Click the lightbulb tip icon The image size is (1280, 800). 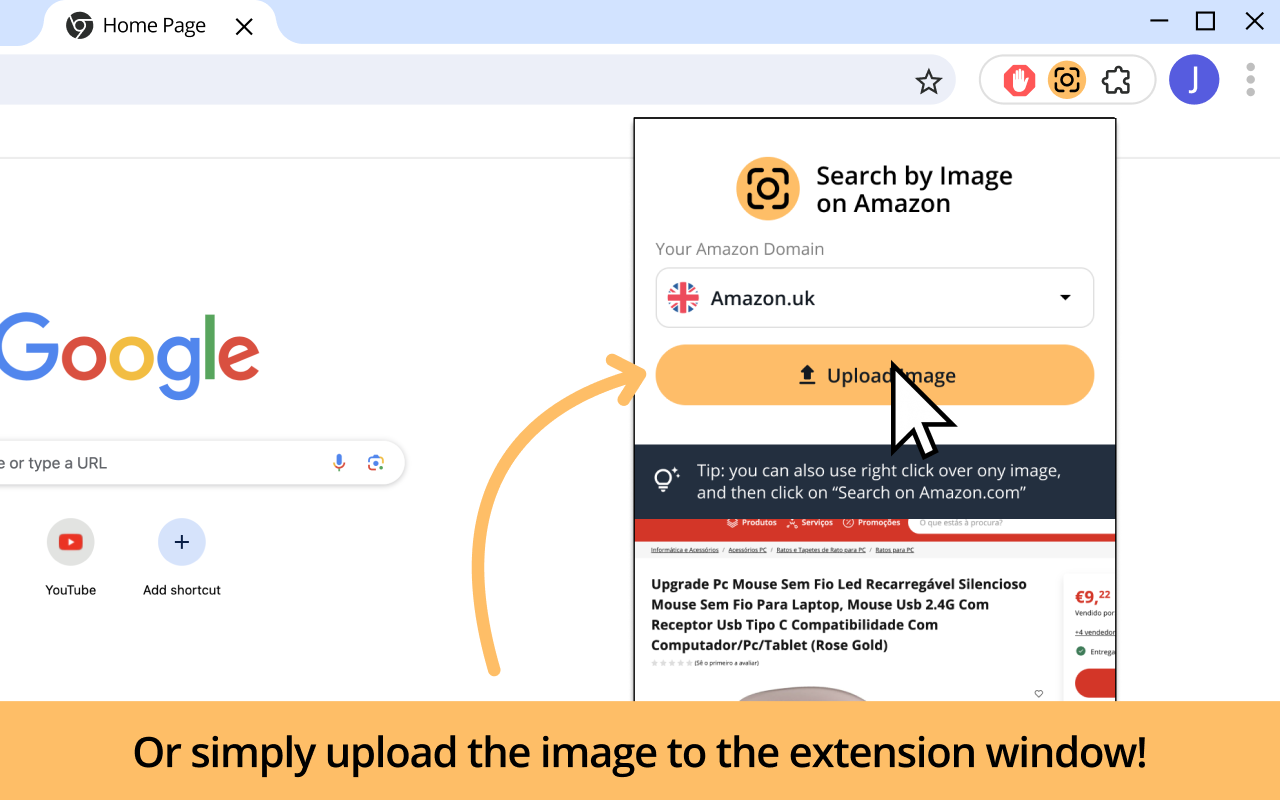click(x=666, y=480)
